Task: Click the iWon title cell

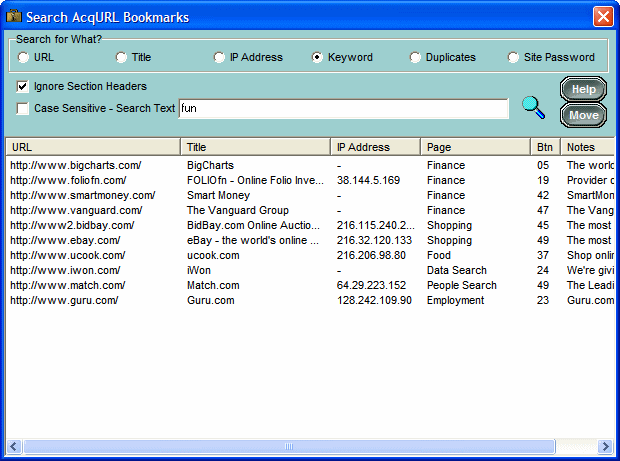Action: pyautogui.click(x=199, y=270)
